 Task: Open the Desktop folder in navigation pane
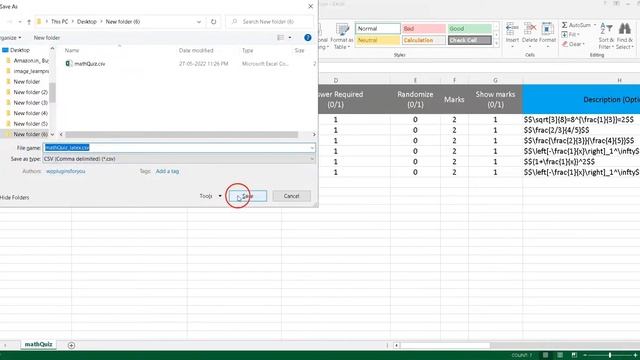coord(20,50)
